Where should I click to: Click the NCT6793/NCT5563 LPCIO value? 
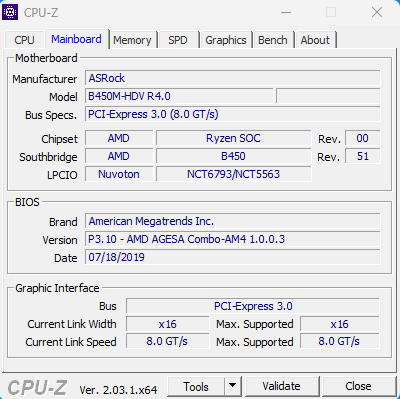[233, 174]
